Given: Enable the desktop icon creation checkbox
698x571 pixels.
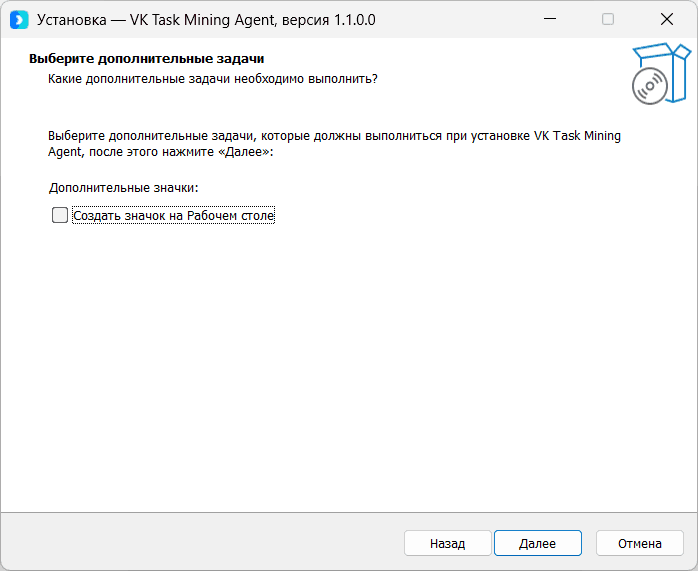Looking at the screenshot, I should (x=60, y=215).
